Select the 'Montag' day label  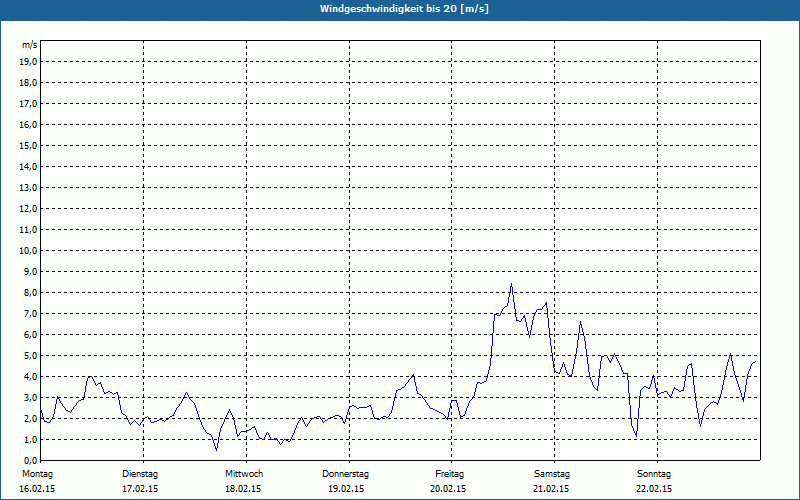pyautogui.click(x=37, y=474)
